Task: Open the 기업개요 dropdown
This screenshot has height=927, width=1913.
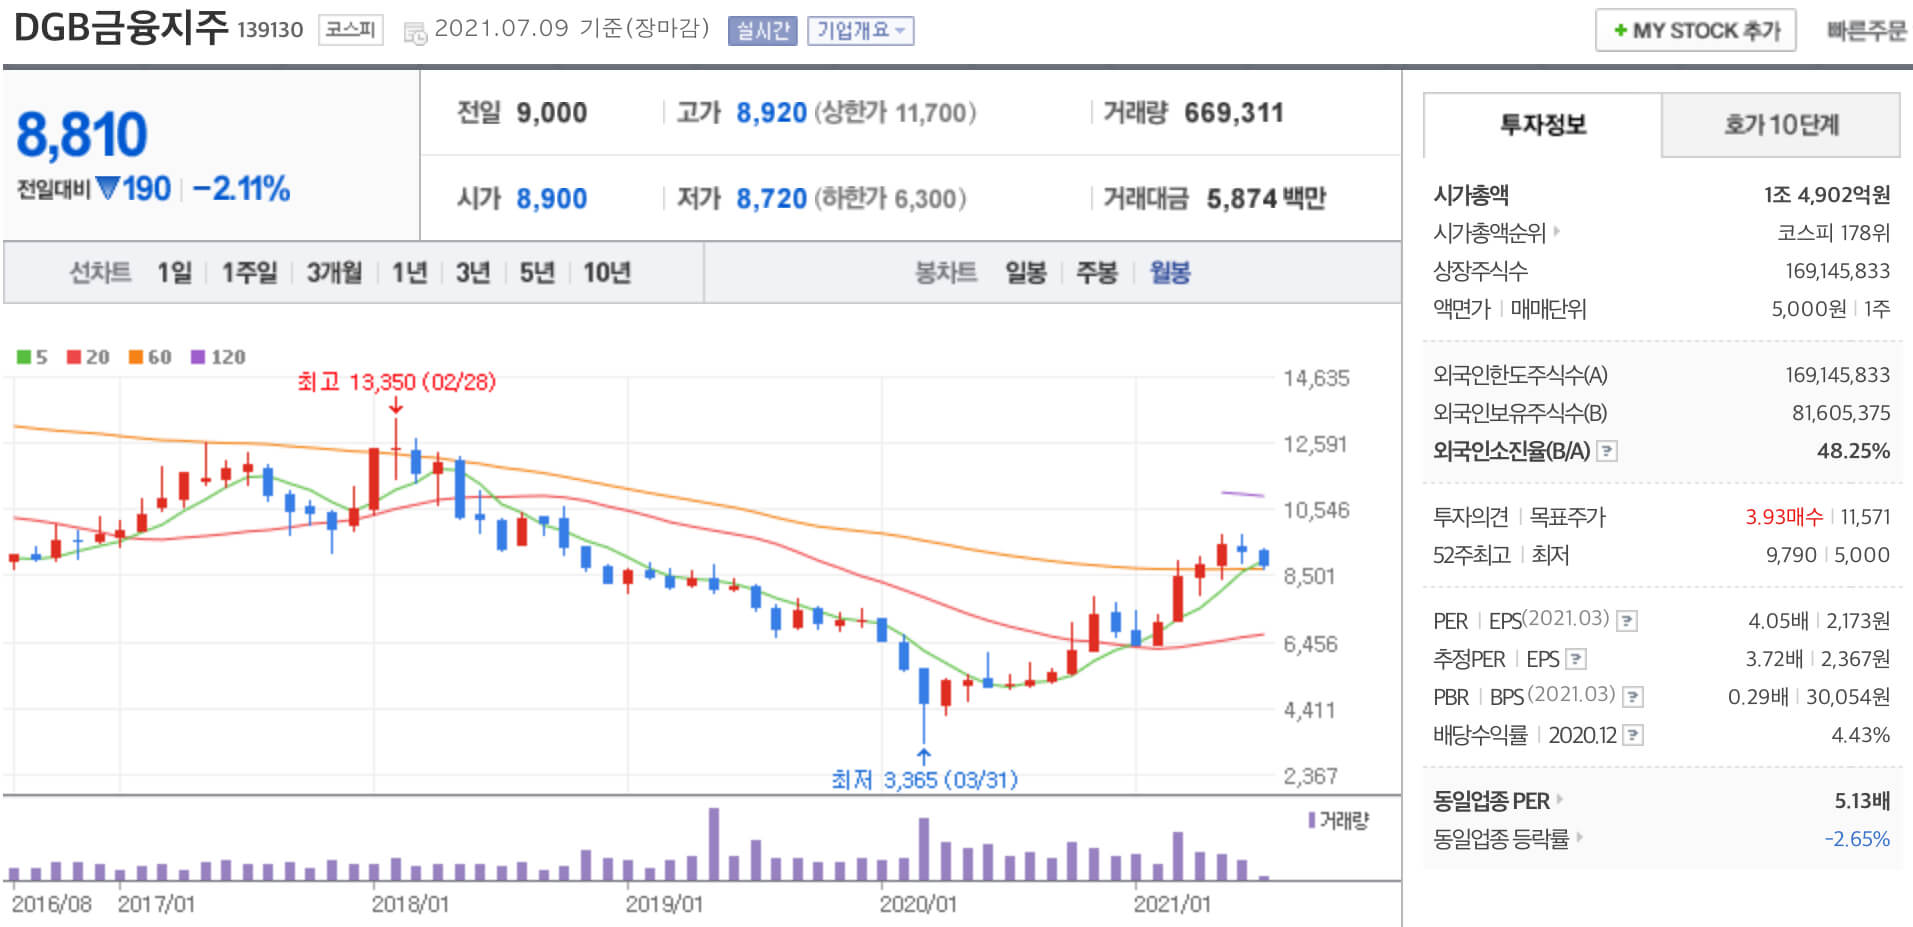Action: (861, 31)
